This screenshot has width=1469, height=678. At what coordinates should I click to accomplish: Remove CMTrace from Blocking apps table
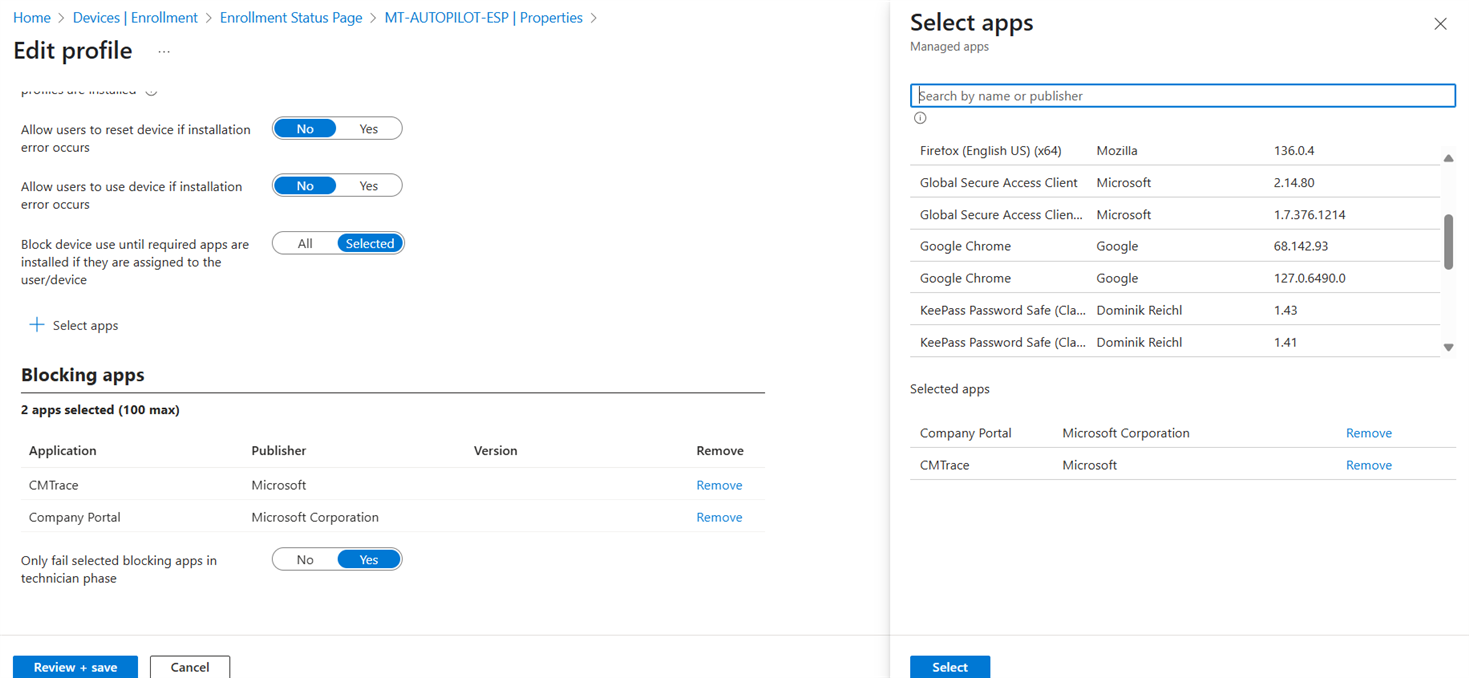click(x=719, y=485)
